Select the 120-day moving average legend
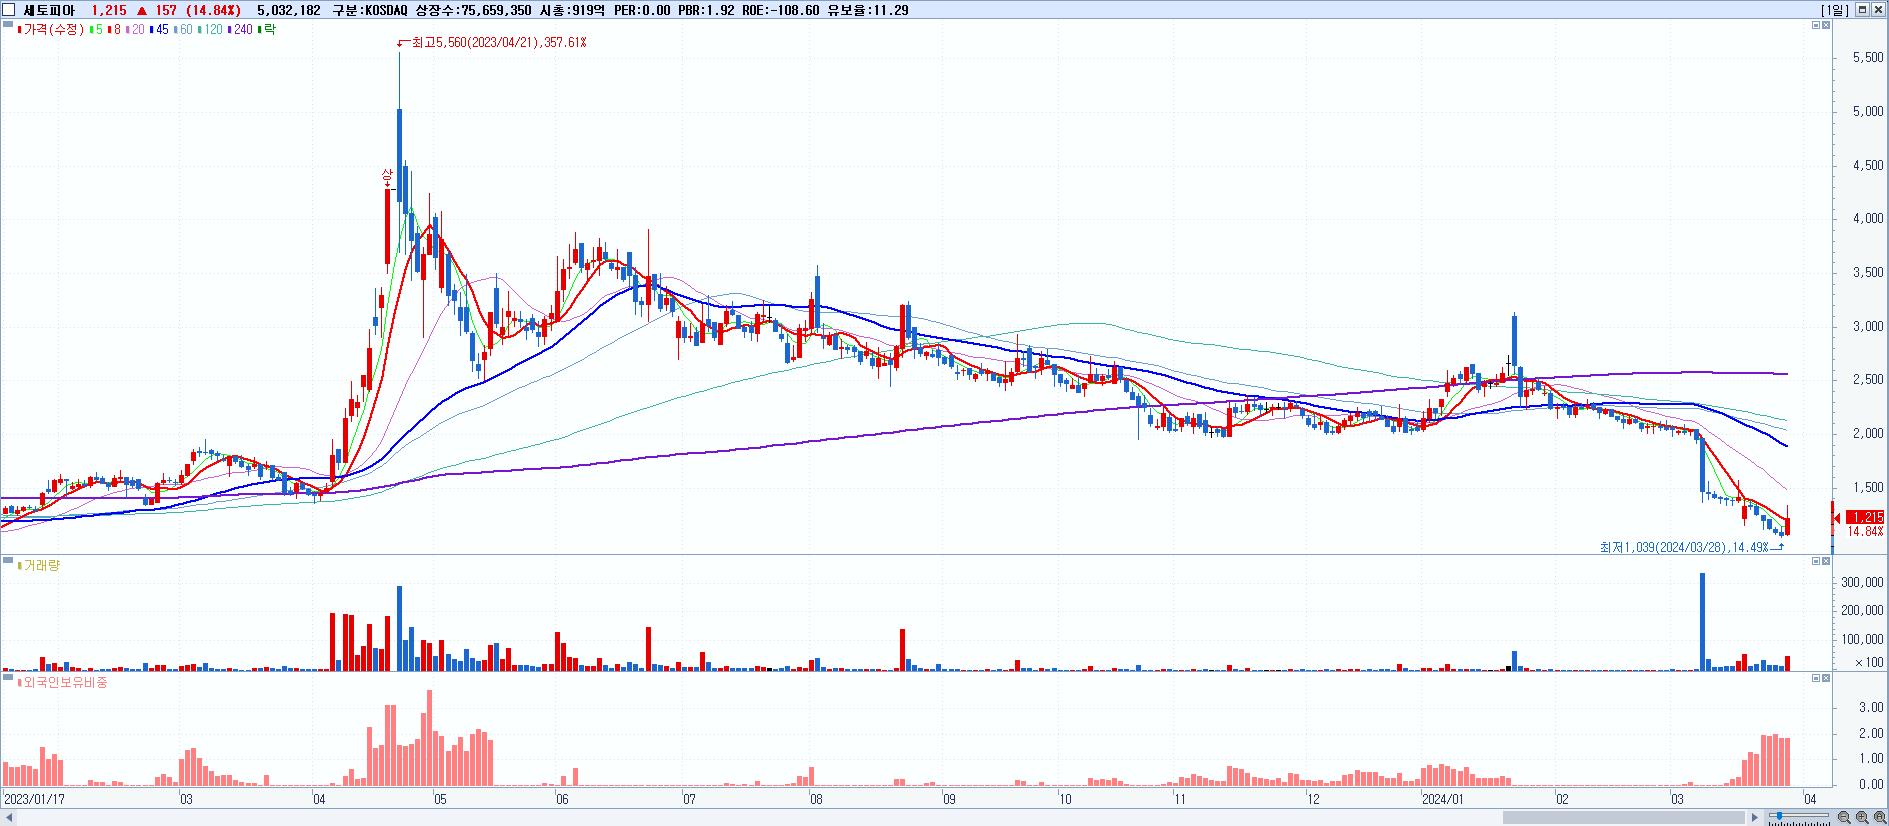 (212, 30)
